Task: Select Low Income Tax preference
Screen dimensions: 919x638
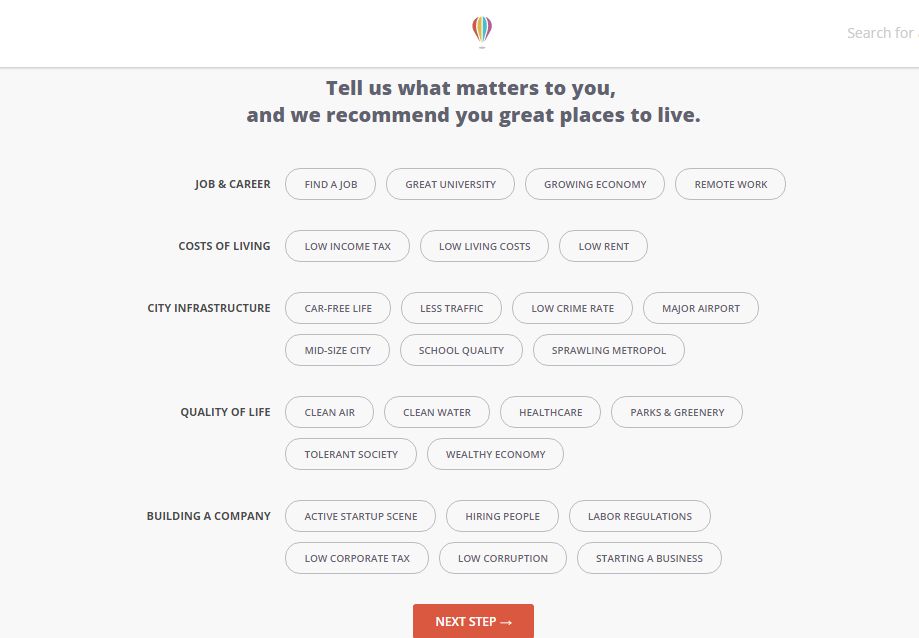Action: point(348,246)
